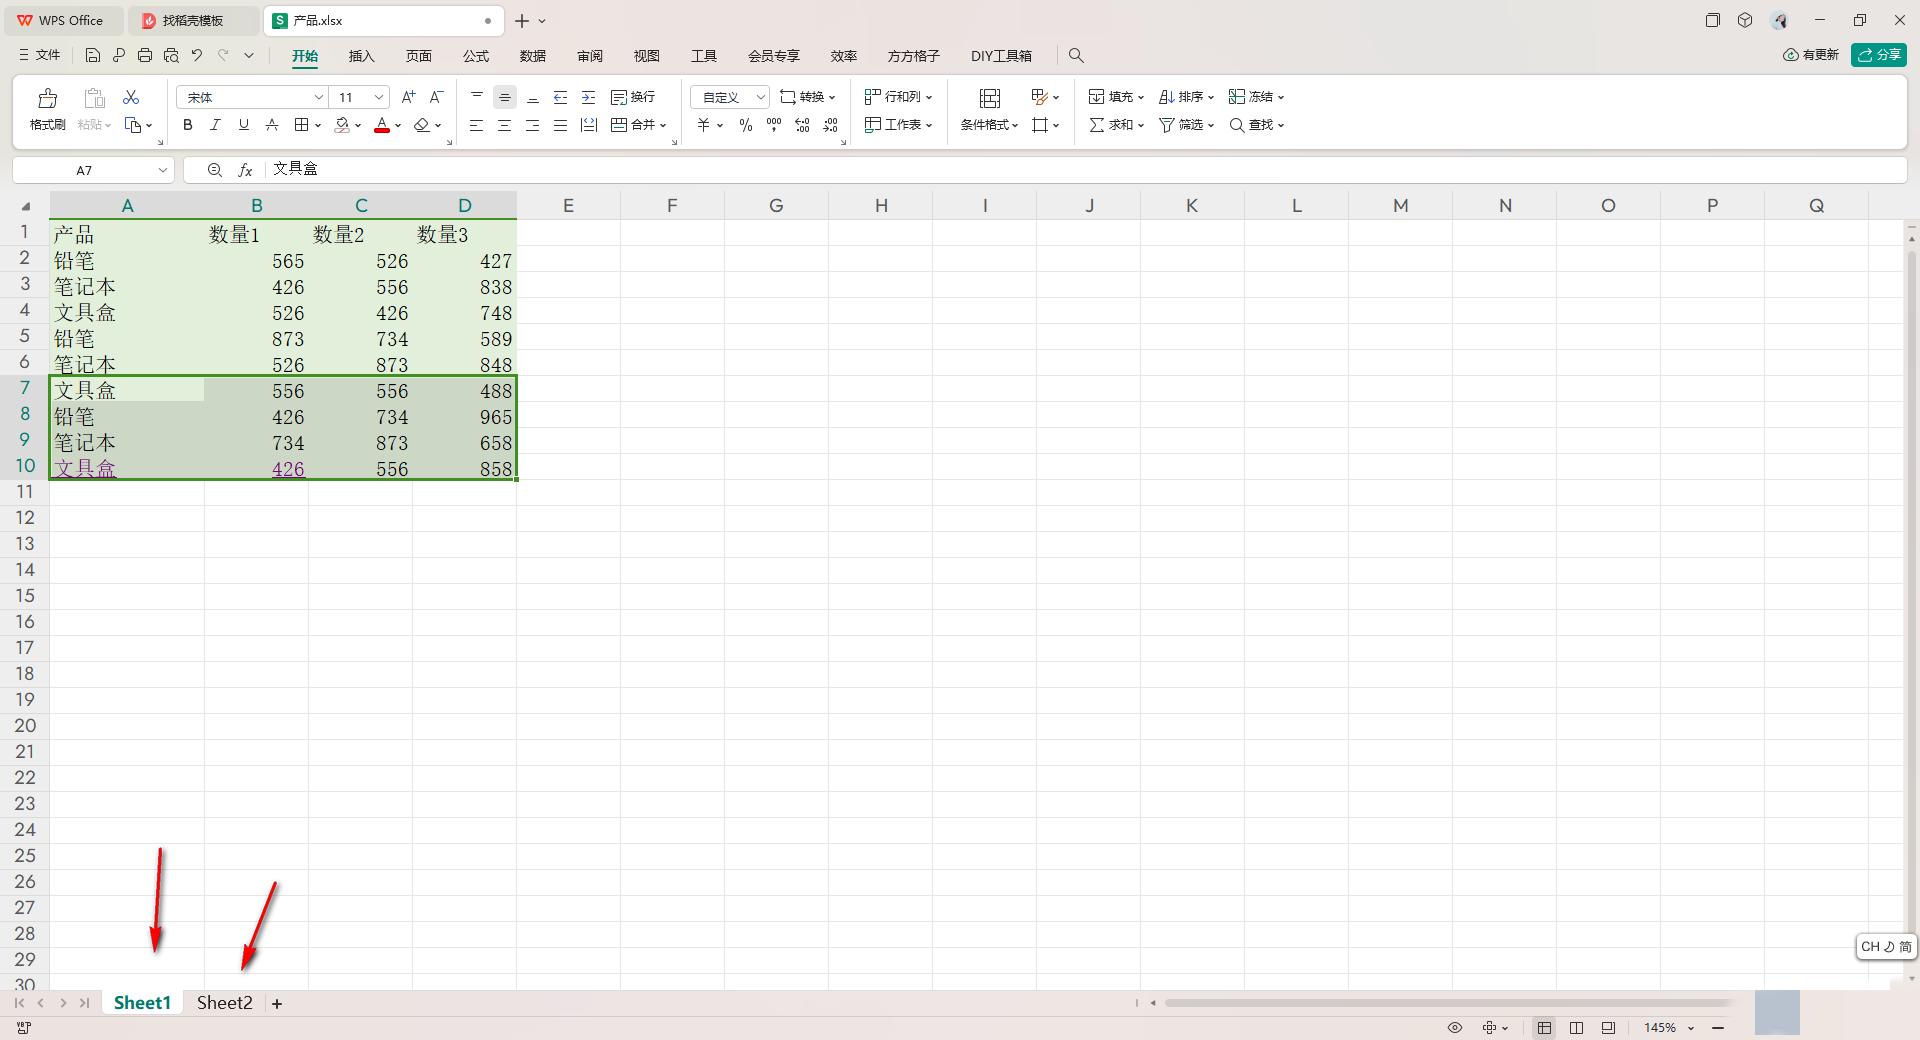Click the 条件格式 conditional formatting icon

[989, 98]
